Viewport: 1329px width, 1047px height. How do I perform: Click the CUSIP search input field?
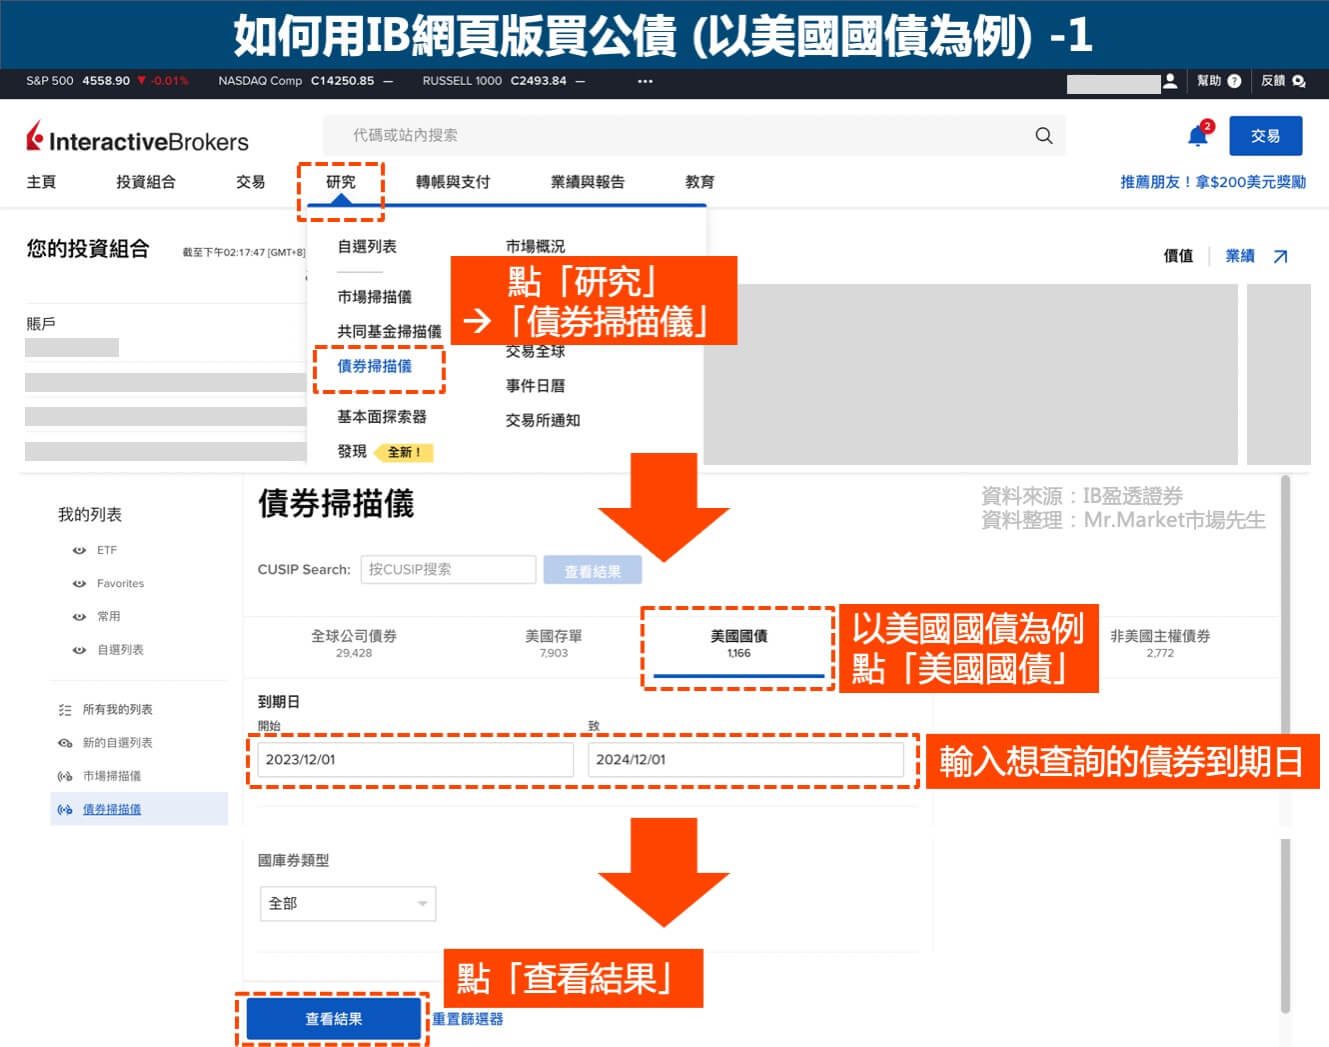coord(448,569)
